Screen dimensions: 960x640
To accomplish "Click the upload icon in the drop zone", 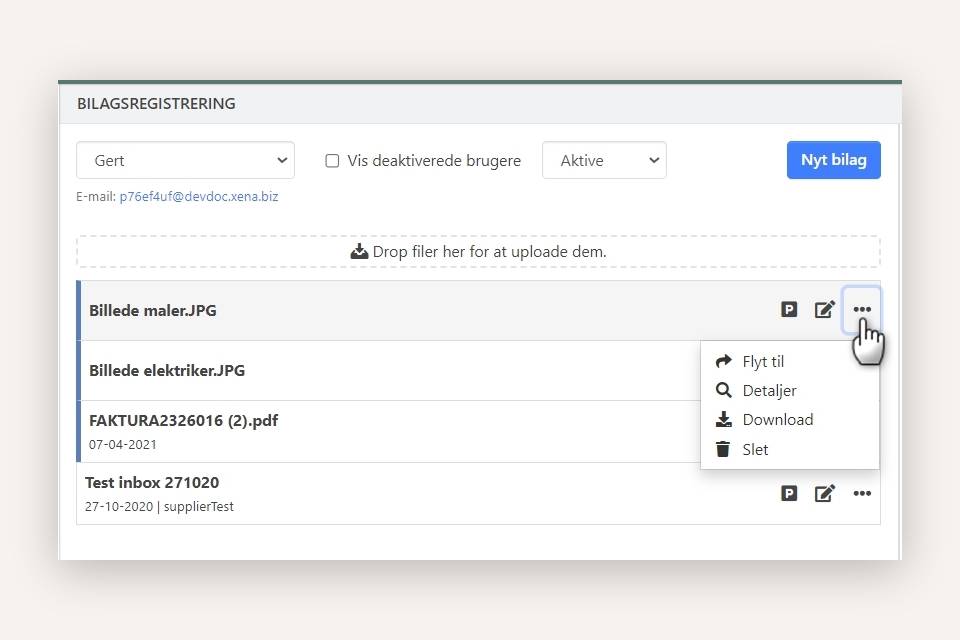I will pyautogui.click(x=360, y=252).
